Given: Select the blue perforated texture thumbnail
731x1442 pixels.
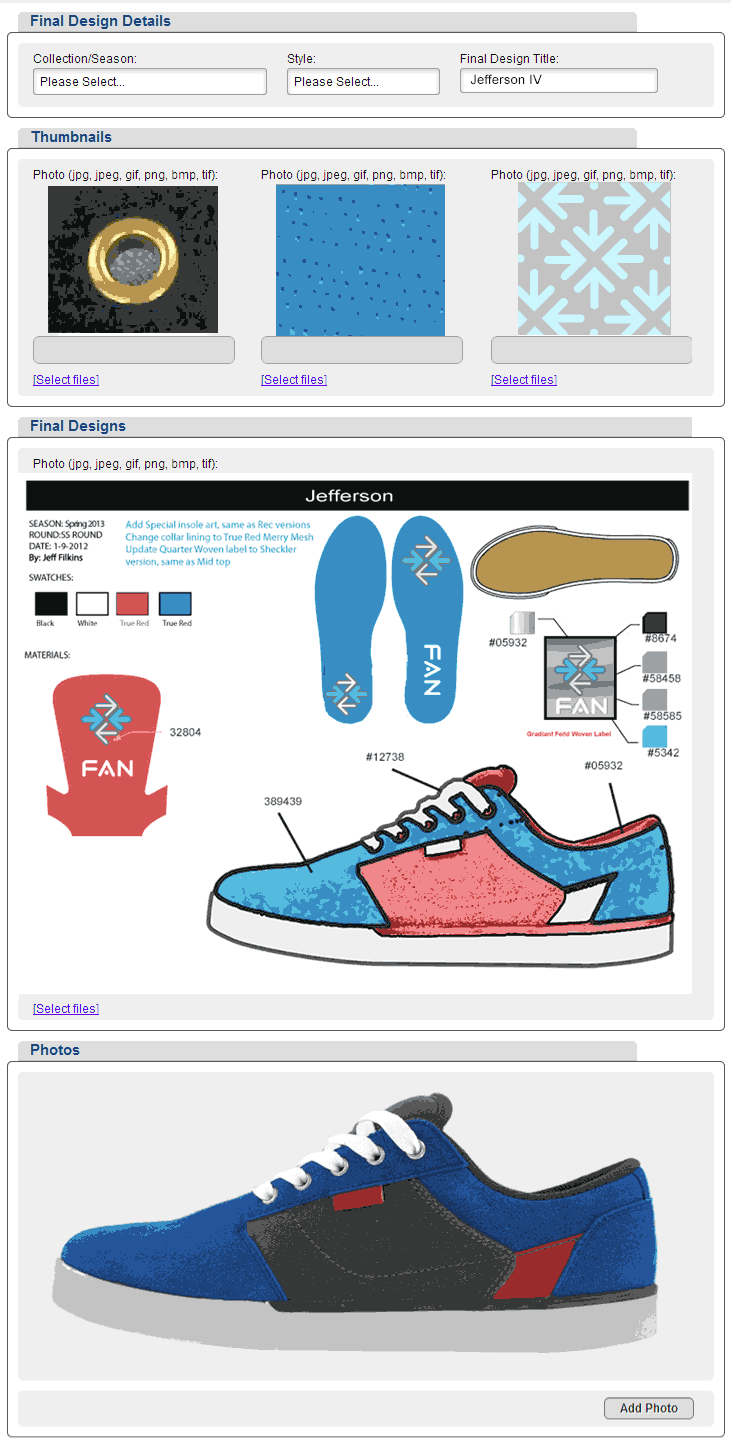Looking at the screenshot, I should (x=361, y=259).
